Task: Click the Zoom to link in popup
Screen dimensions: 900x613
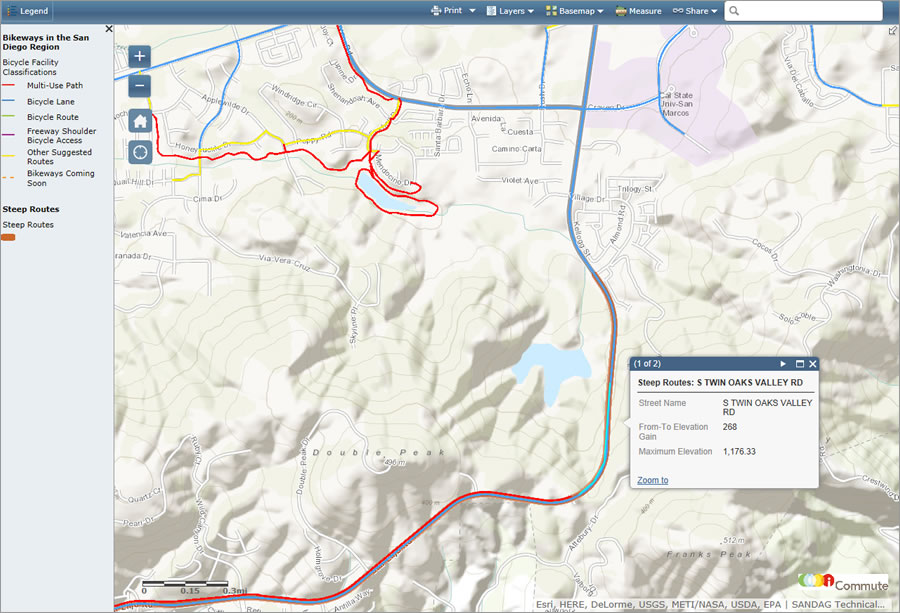Action: (652, 480)
